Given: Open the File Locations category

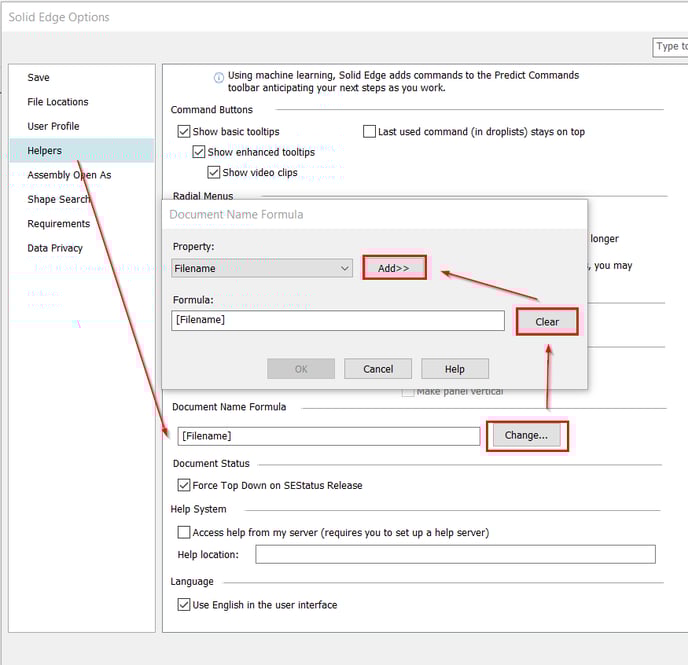Looking at the screenshot, I should coord(58,102).
